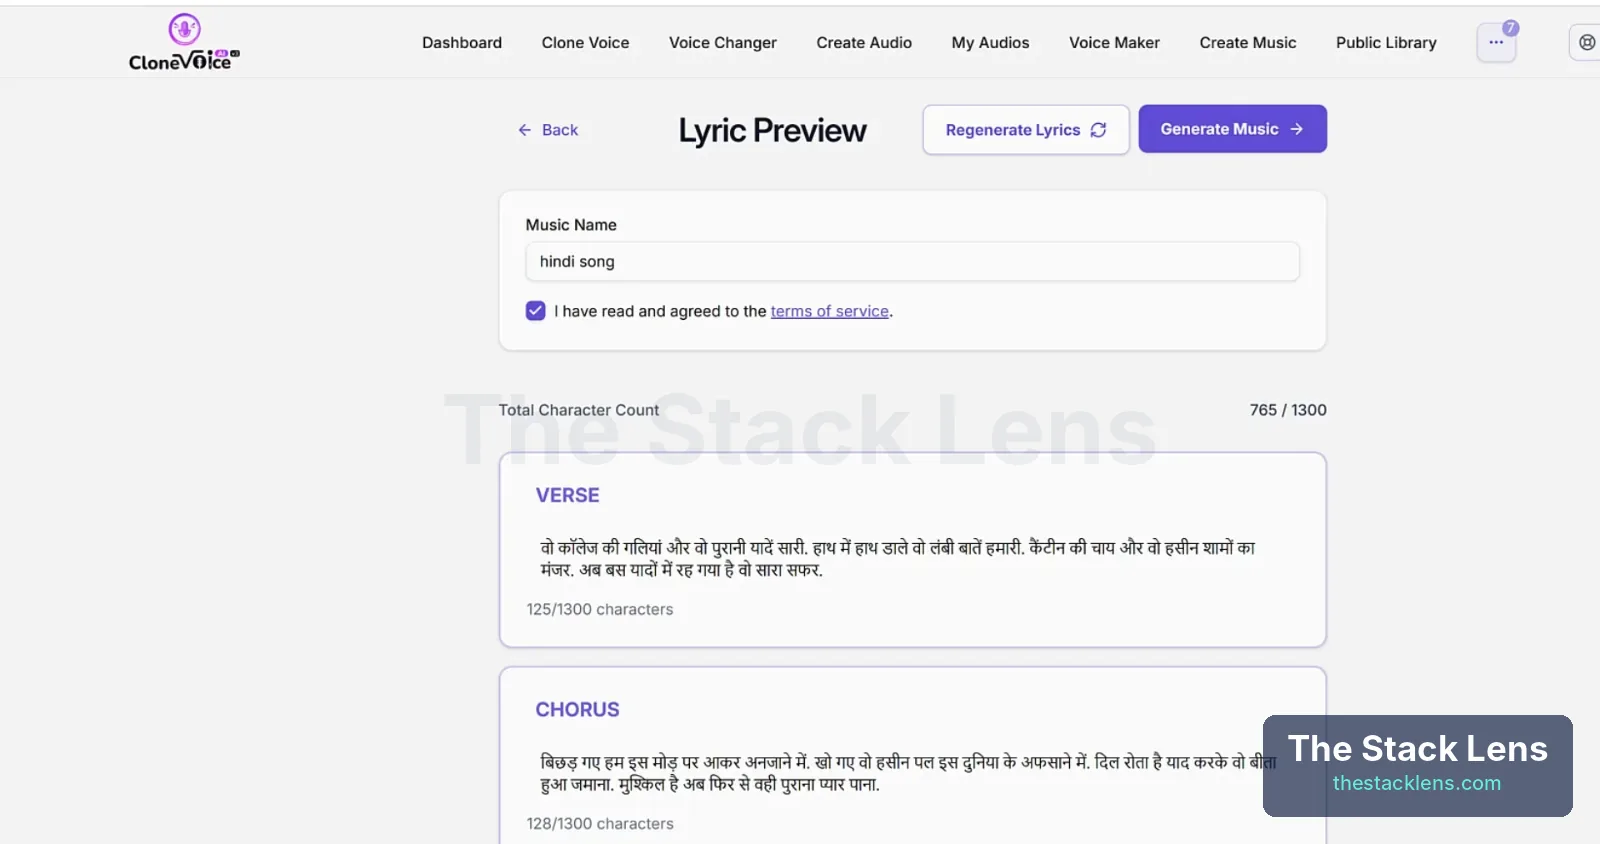The height and width of the screenshot is (844, 1600).
Task: Click into the VERSE lyrics text
Action: click(898, 559)
